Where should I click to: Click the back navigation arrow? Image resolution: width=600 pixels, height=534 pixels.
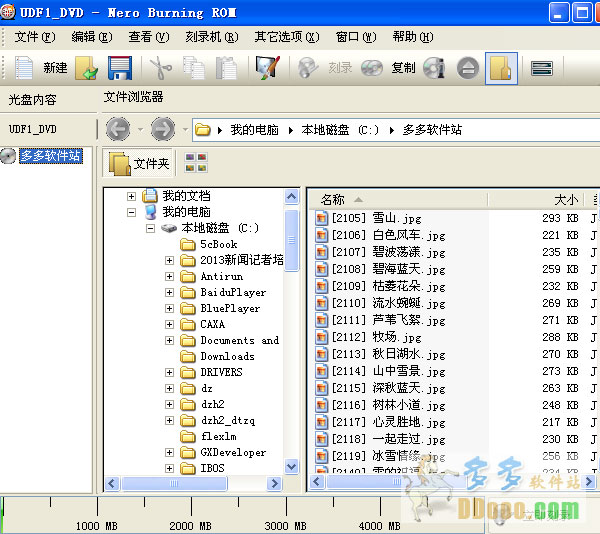coord(117,129)
